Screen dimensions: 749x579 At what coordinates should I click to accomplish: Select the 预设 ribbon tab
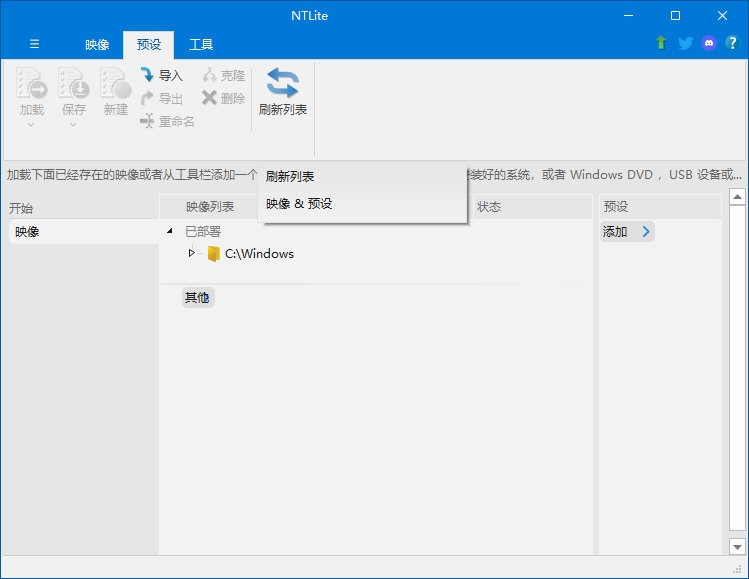pyautogui.click(x=149, y=45)
